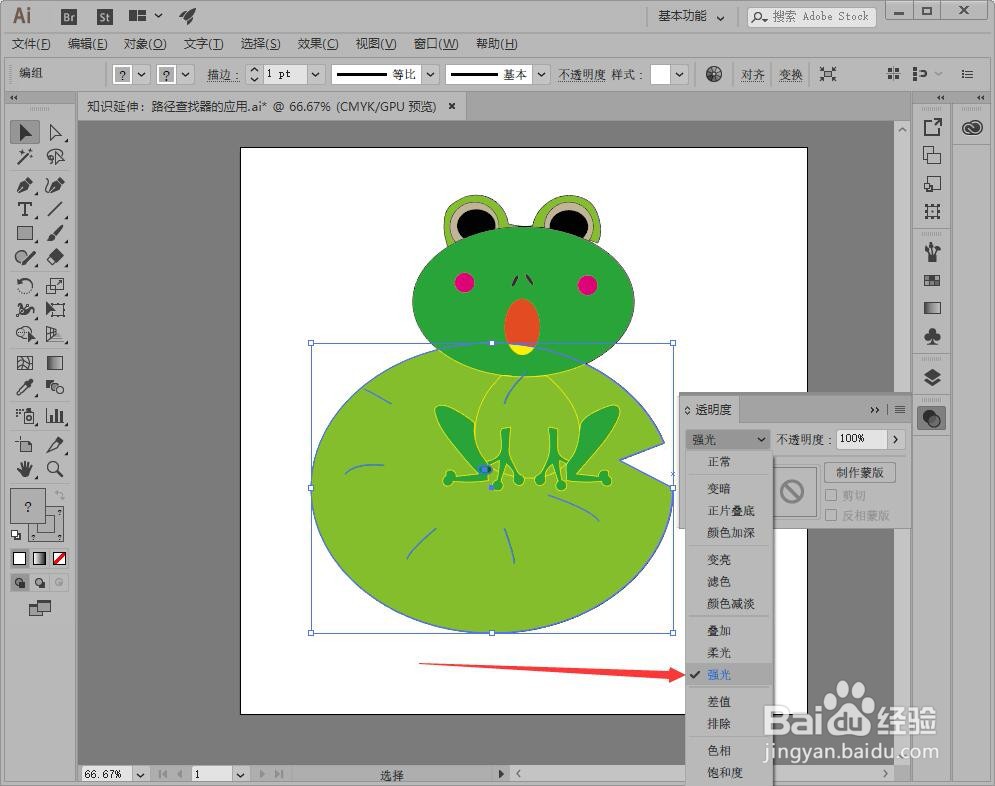Open the Layers panel icon

932,375
